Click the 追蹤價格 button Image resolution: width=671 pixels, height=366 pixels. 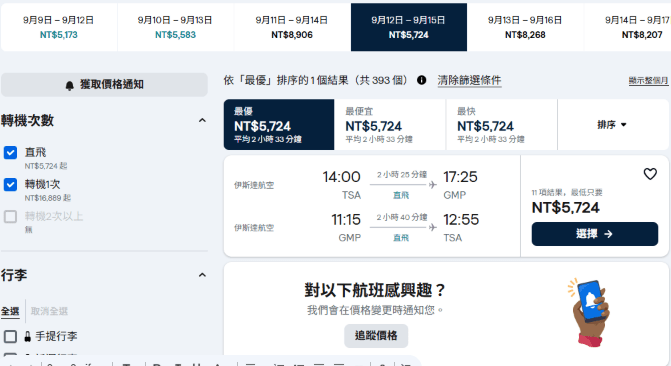coord(376,336)
